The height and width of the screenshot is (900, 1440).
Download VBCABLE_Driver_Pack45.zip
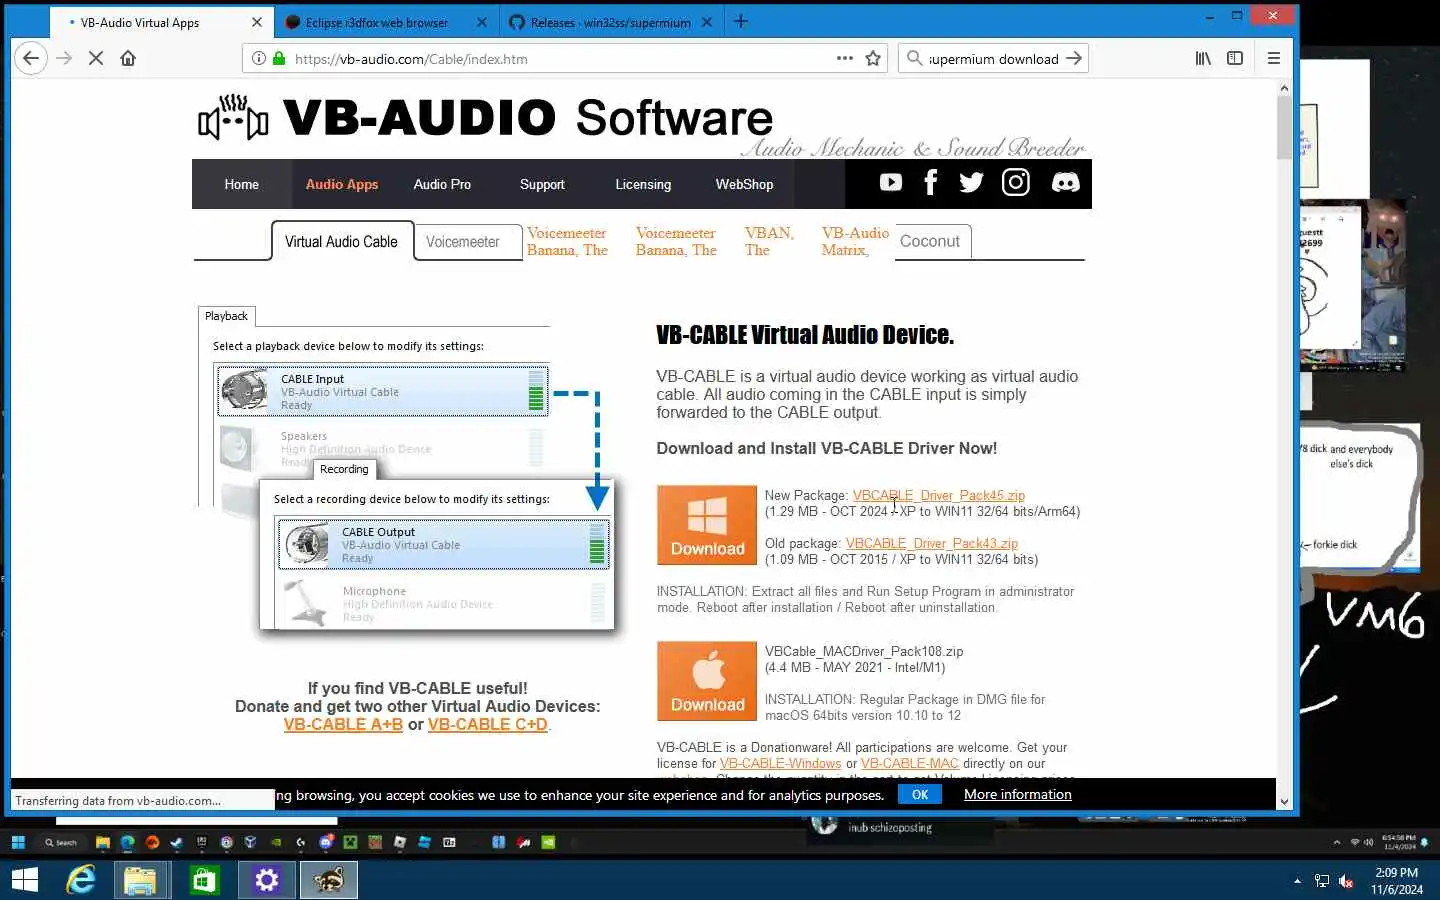click(x=938, y=495)
